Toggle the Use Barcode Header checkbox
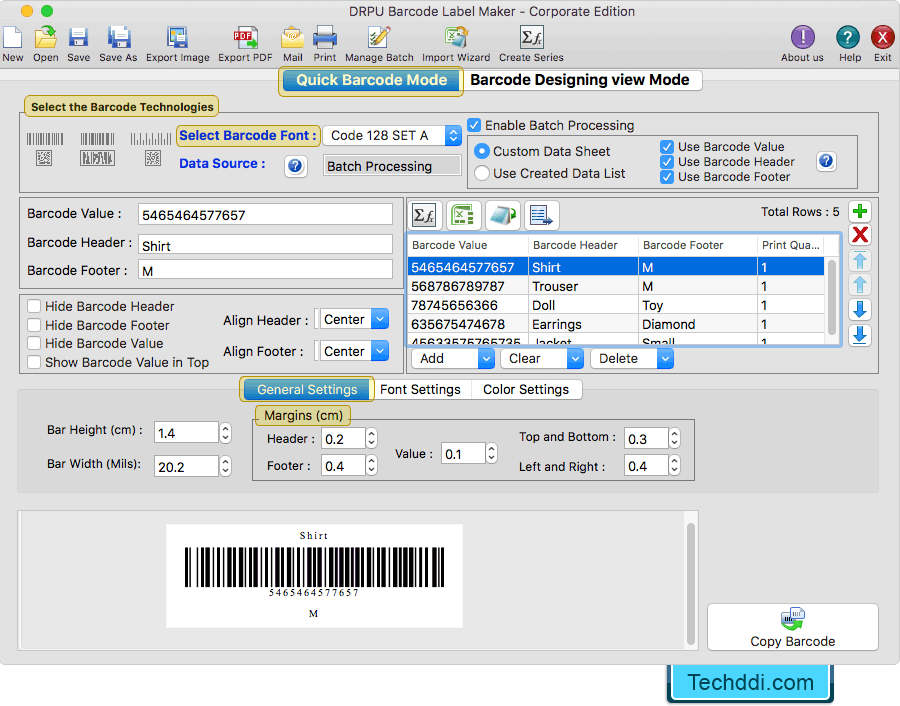900x706 pixels. pos(666,162)
